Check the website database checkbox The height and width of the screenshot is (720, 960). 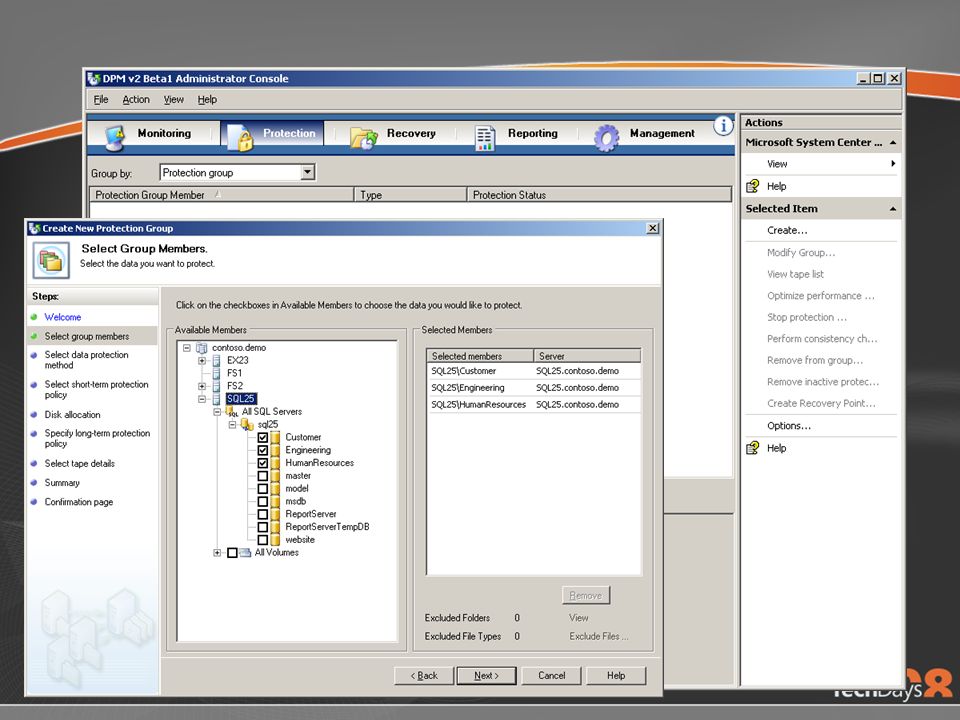[x=263, y=540]
